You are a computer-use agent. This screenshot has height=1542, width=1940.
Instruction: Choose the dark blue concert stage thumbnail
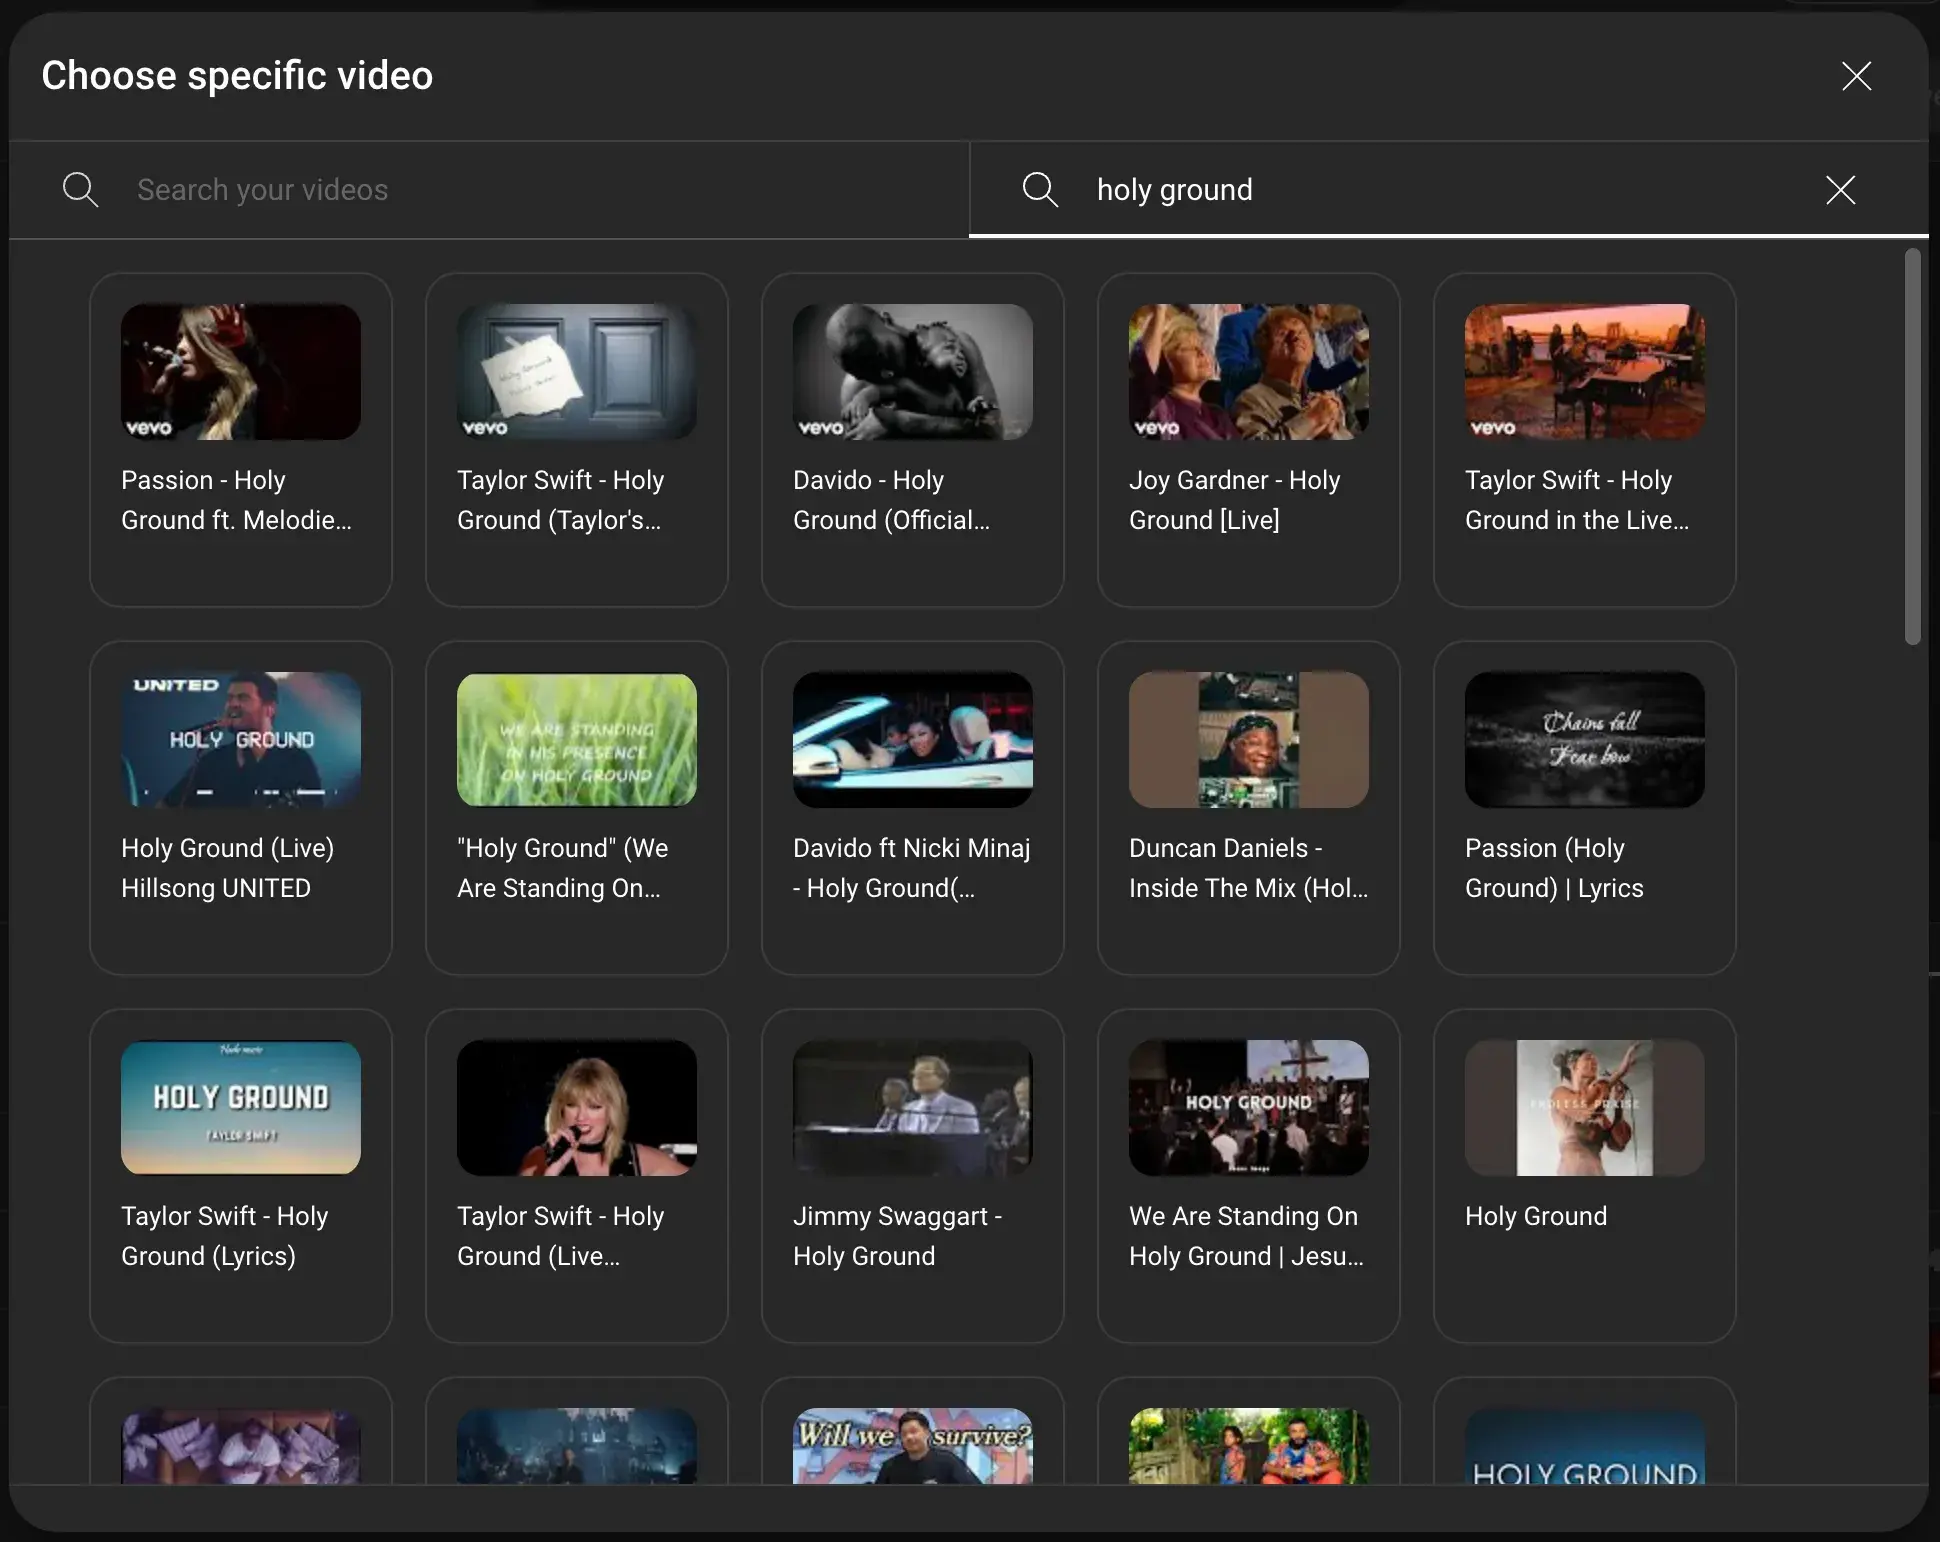577,1446
